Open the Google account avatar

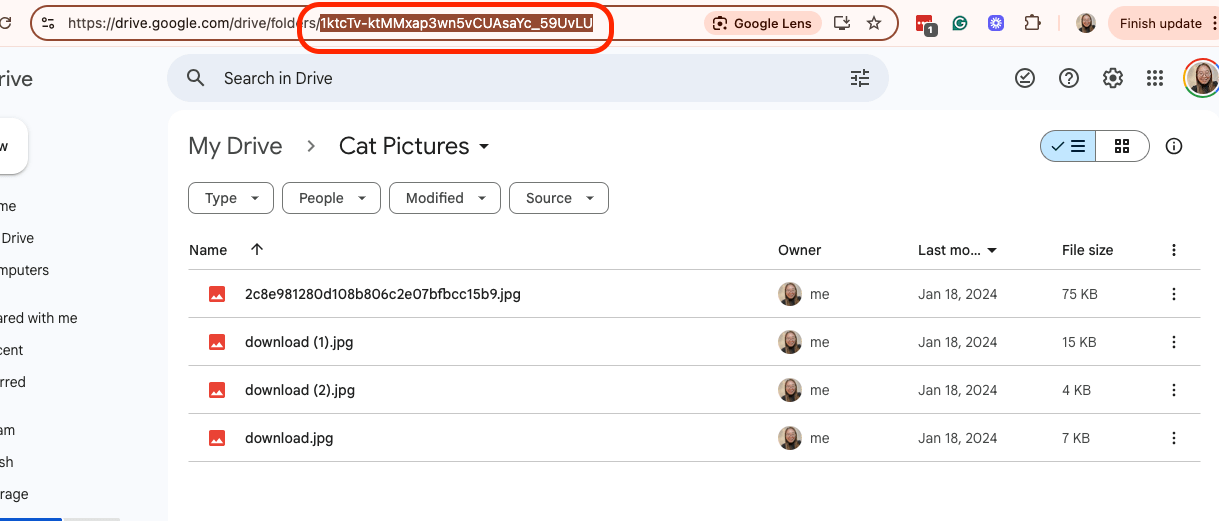[x=1202, y=78]
